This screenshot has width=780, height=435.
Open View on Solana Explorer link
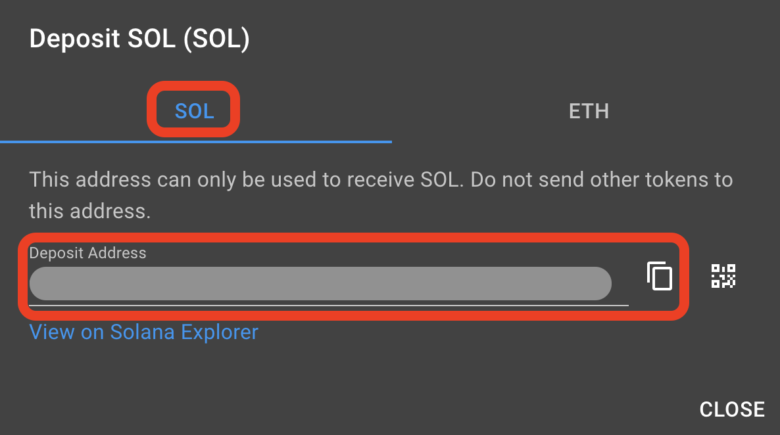click(x=144, y=332)
